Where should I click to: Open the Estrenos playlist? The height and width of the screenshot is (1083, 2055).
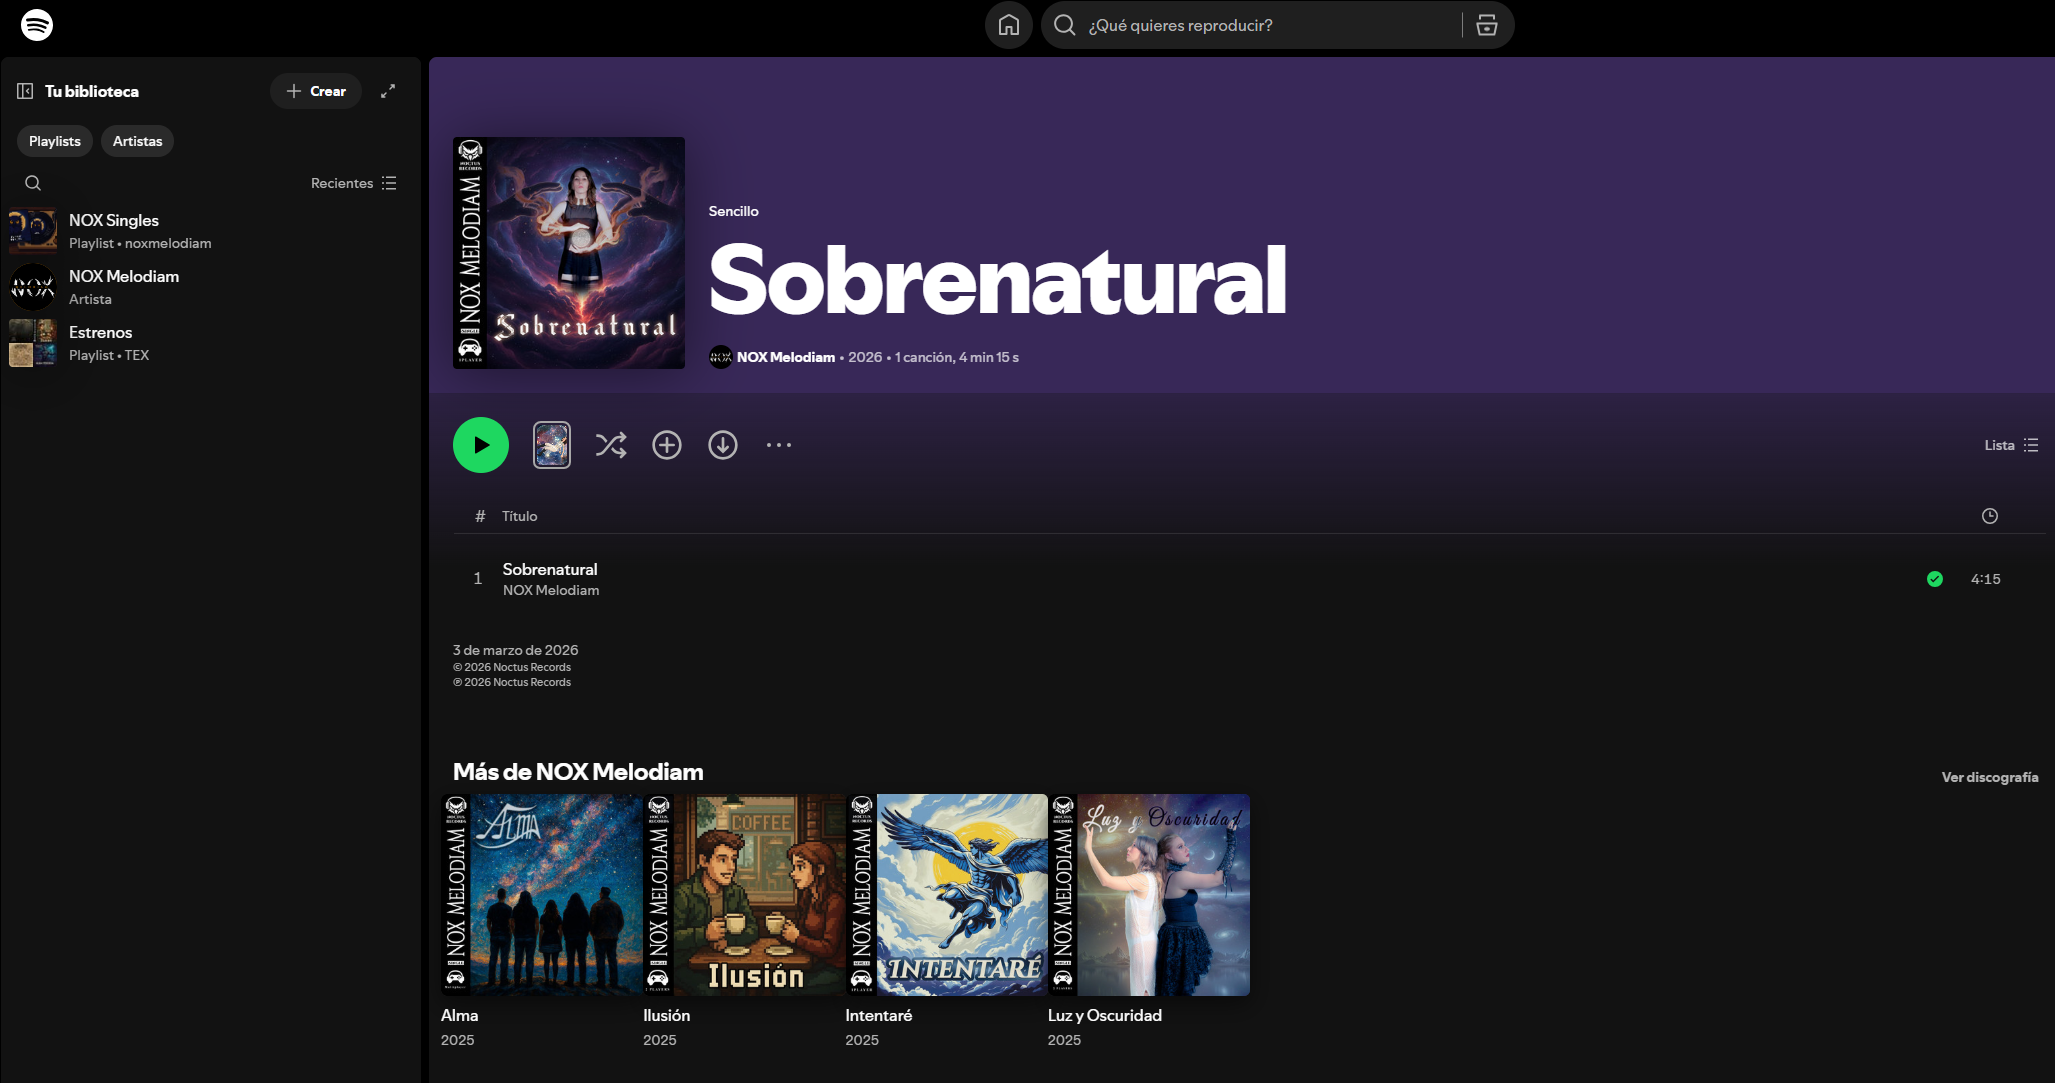(x=210, y=343)
